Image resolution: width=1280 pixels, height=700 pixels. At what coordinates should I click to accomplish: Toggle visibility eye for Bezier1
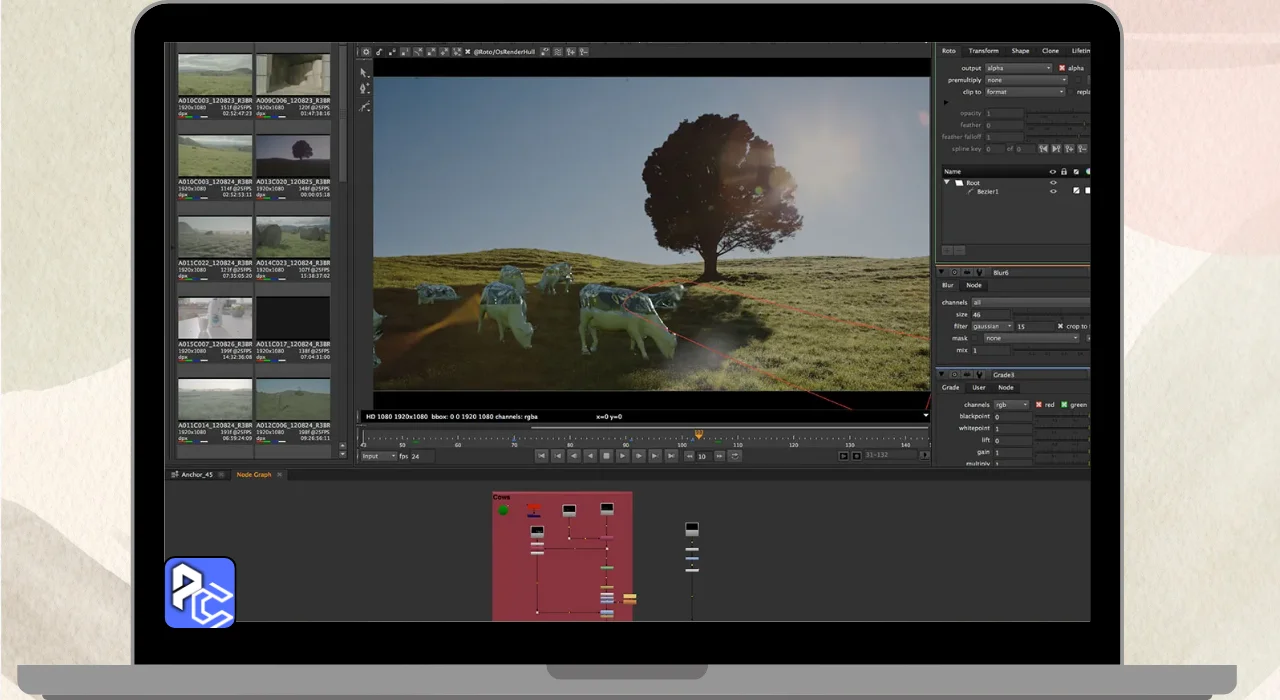[x=1053, y=191]
